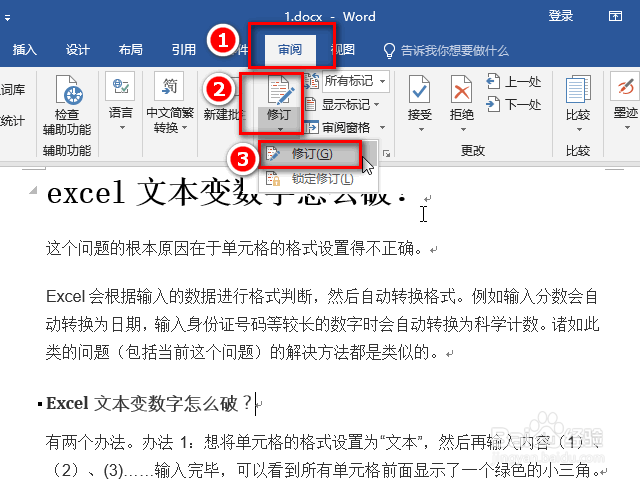Expand the 语言 dropdown arrow
Image resolution: width=640 pixels, height=480 pixels.
coord(122,128)
